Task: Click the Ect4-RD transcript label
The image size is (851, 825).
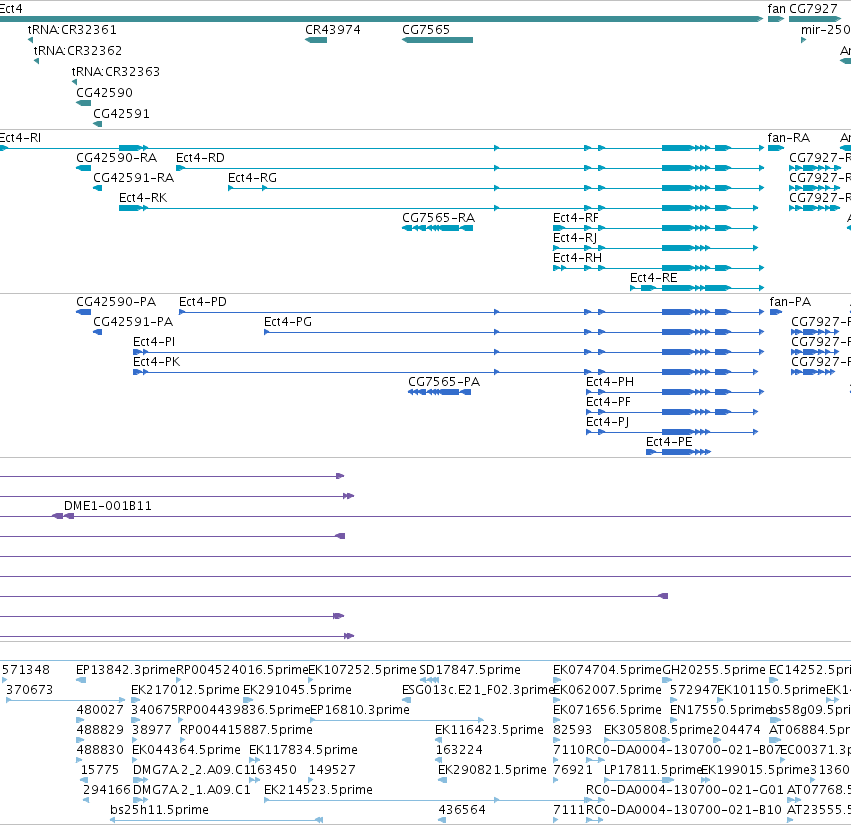Action: pyautogui.click(x=200, y=158)
